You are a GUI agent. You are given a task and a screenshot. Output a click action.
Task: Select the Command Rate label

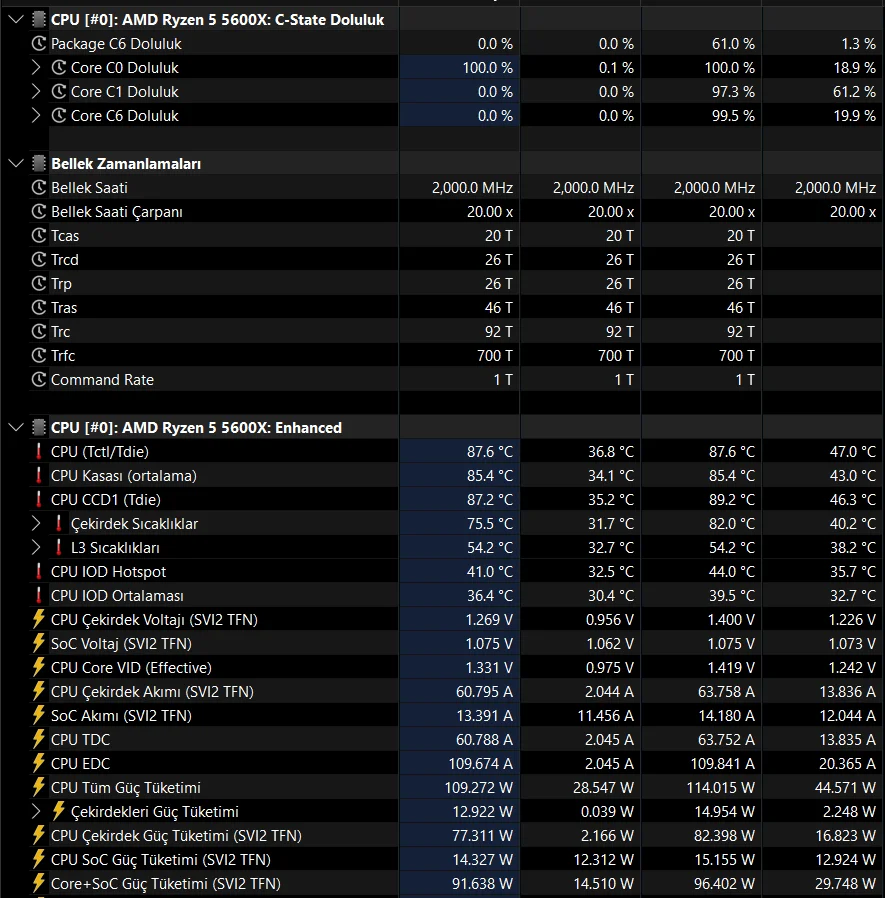tap(103, 380)
